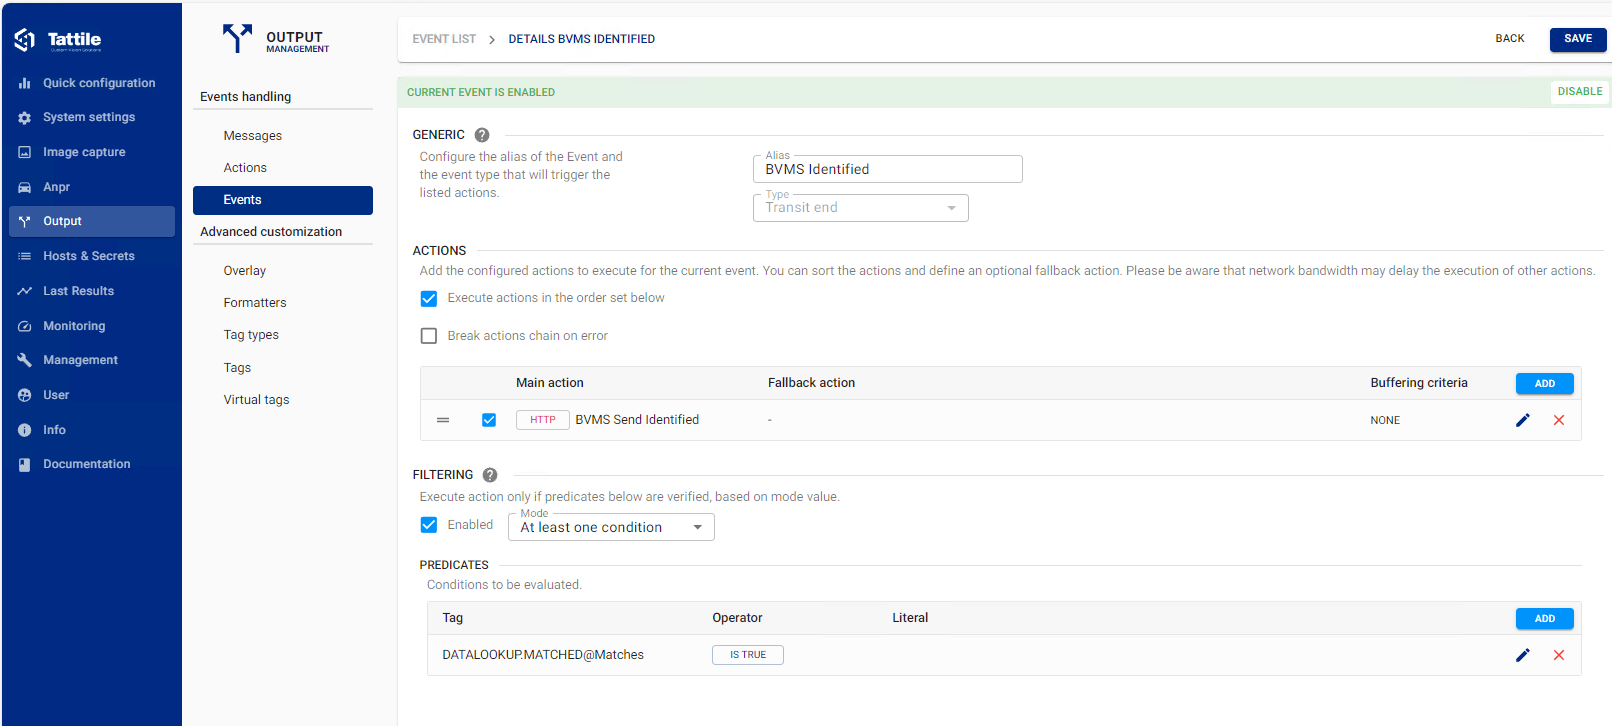Image resolution: width=1612 pixels, height=726 pixels.
Task: Edit the DATALOOKUP.MATCHED@Matches predicate
Action: (1523, 655)
